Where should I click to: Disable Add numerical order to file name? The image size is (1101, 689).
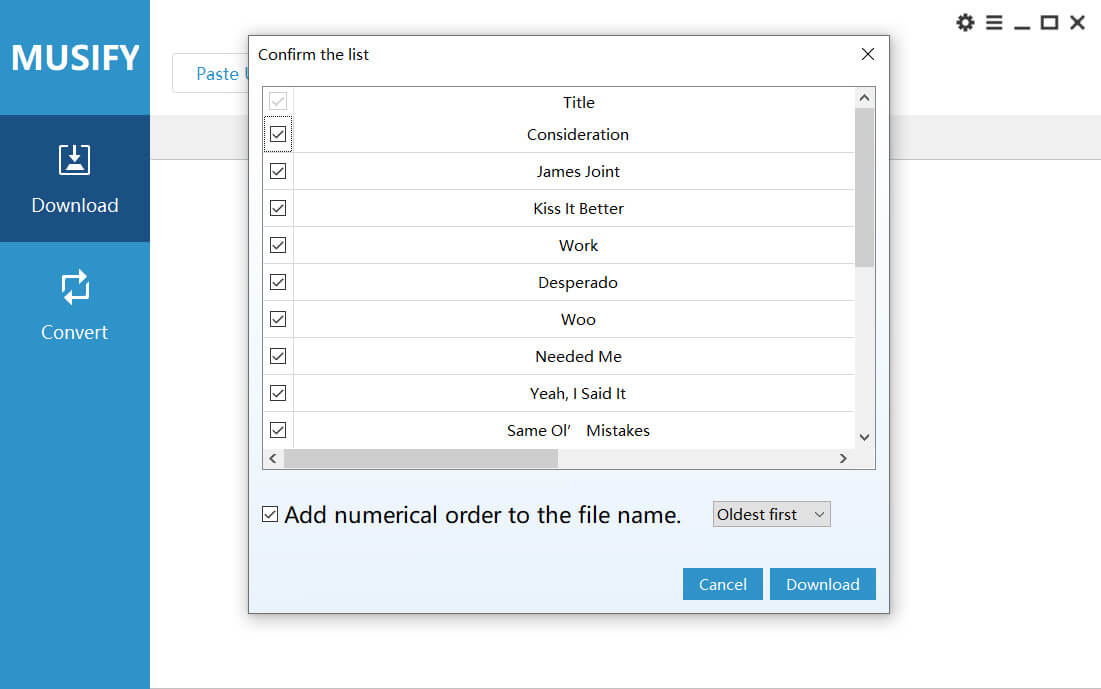[x=270, y=514]
